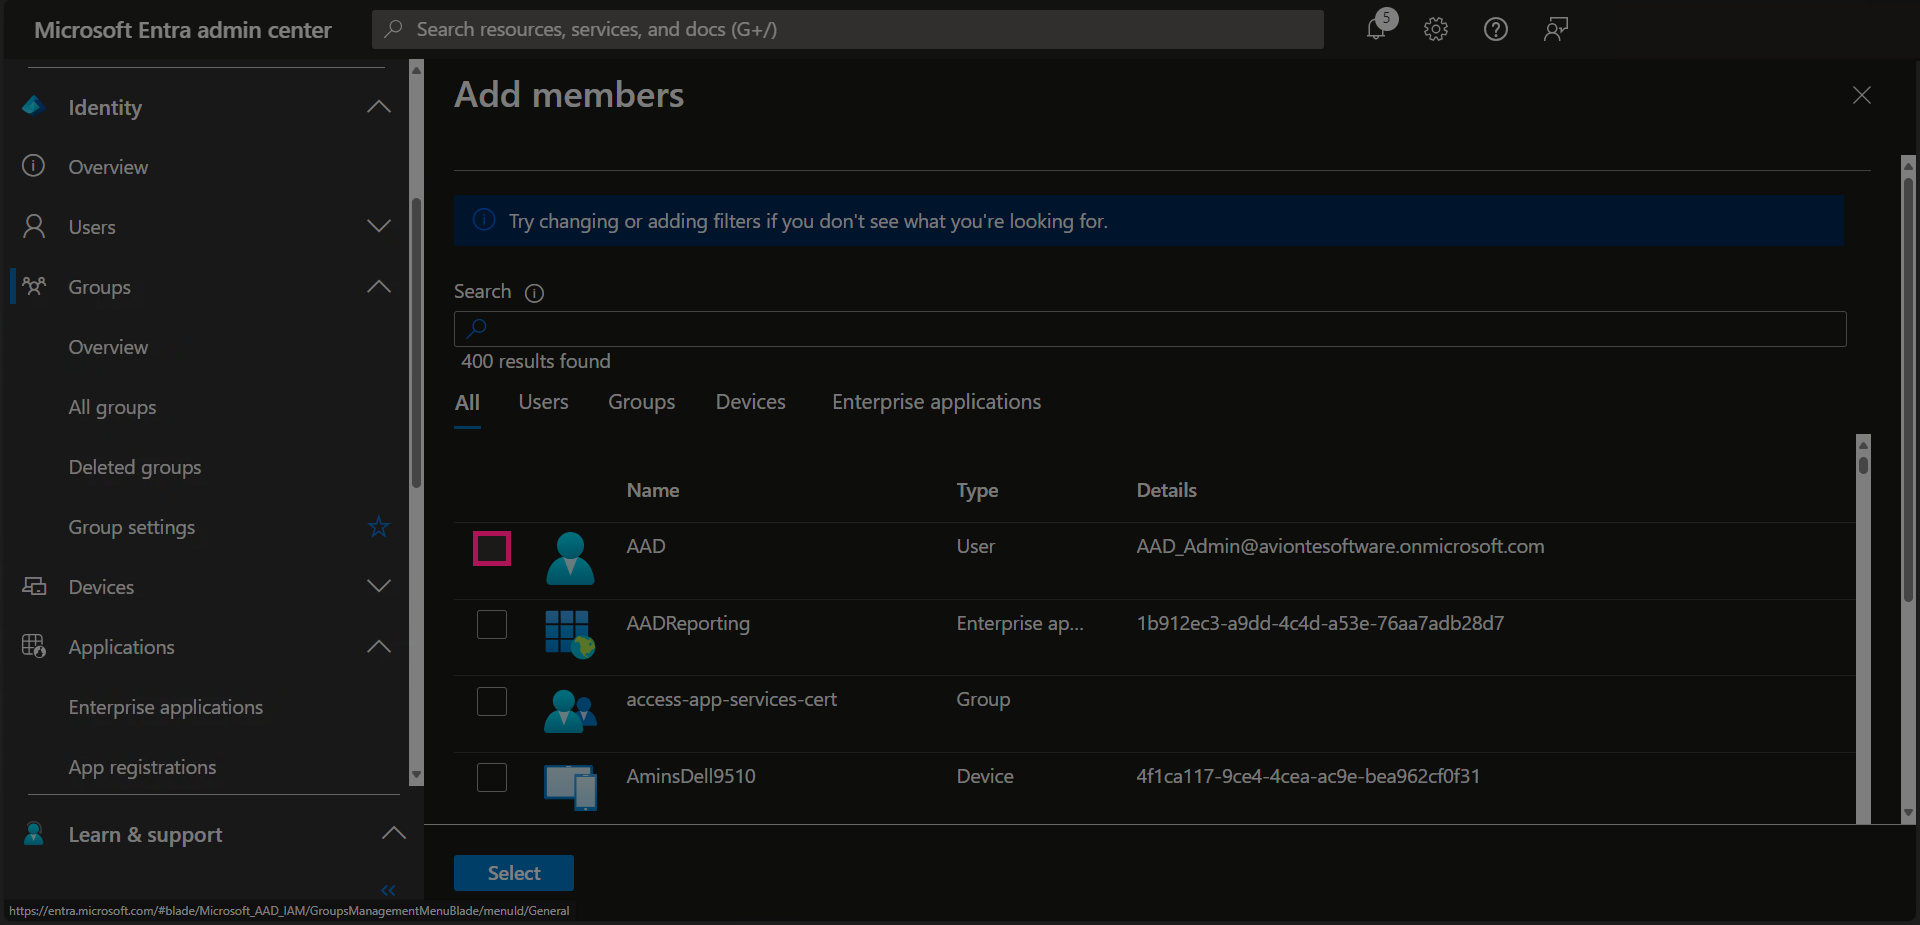Click the AADReporting enterprise app icon
The height and width of the screenshot is (925, 1920).
[569, 634]
